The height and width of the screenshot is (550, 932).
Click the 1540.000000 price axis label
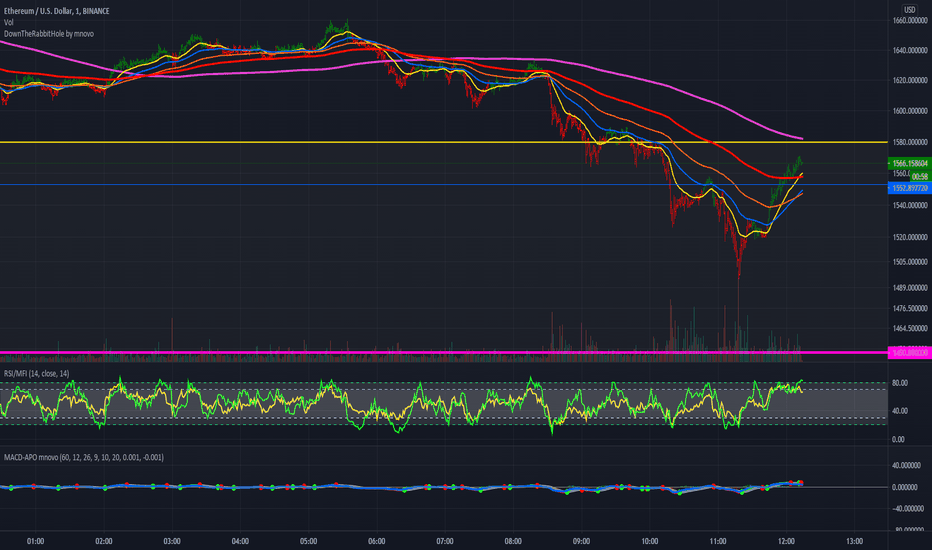coord(910,205)
